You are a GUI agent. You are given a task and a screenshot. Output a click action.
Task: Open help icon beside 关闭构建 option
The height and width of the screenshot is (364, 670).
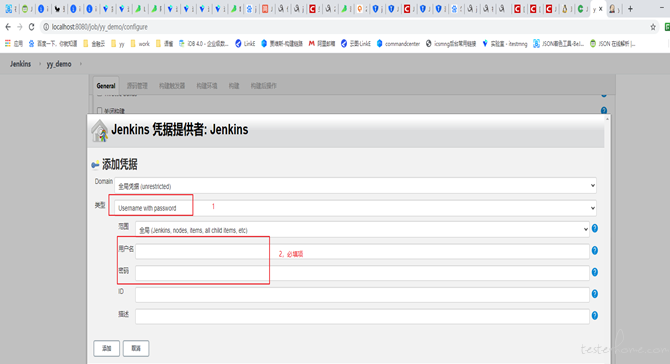[604, 110]
